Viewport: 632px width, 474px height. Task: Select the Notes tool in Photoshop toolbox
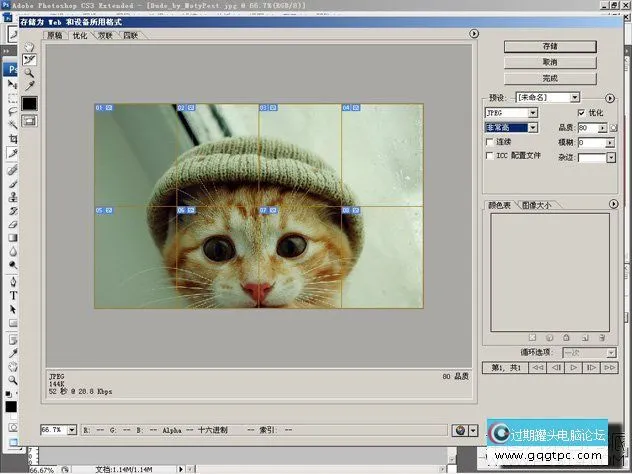12,340
